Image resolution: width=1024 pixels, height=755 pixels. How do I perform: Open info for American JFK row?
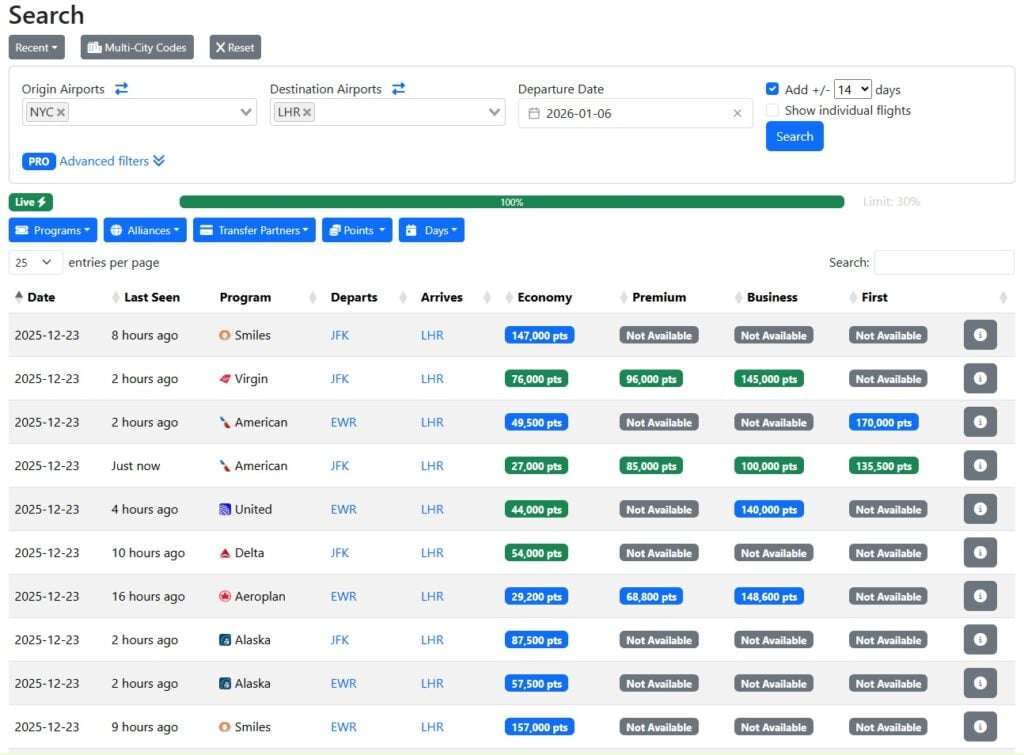tap(980, 465)
